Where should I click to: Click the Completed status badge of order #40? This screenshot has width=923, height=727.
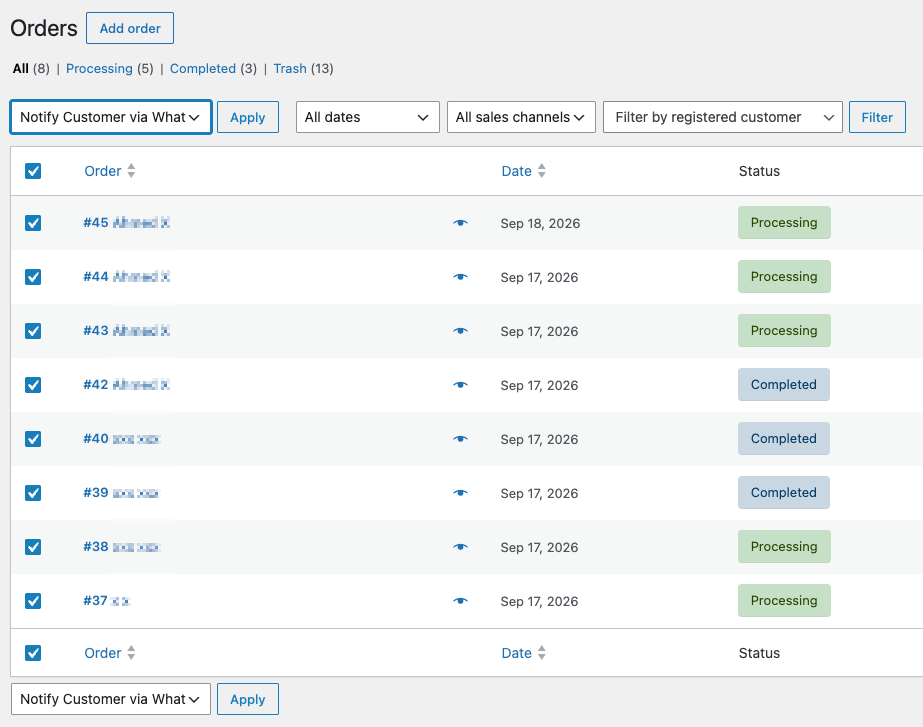[x=783, y=439]
